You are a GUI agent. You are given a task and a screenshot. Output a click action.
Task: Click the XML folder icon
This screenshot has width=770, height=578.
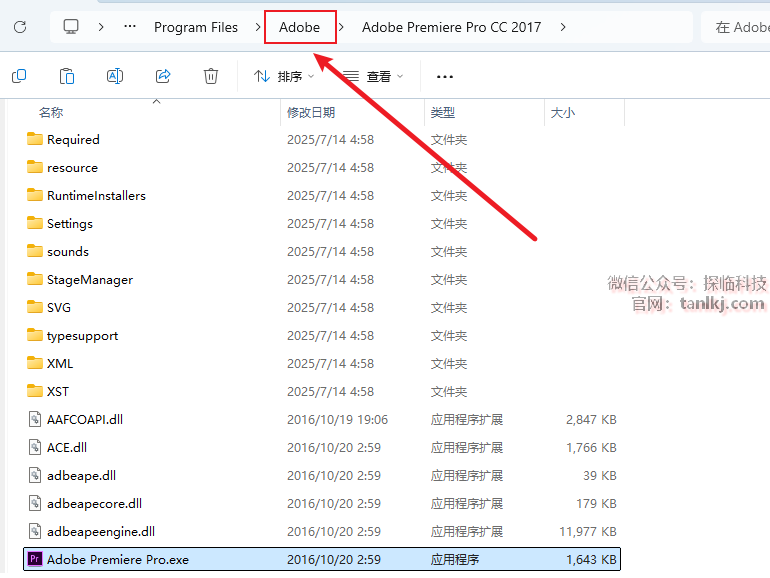tap(34, 363)
